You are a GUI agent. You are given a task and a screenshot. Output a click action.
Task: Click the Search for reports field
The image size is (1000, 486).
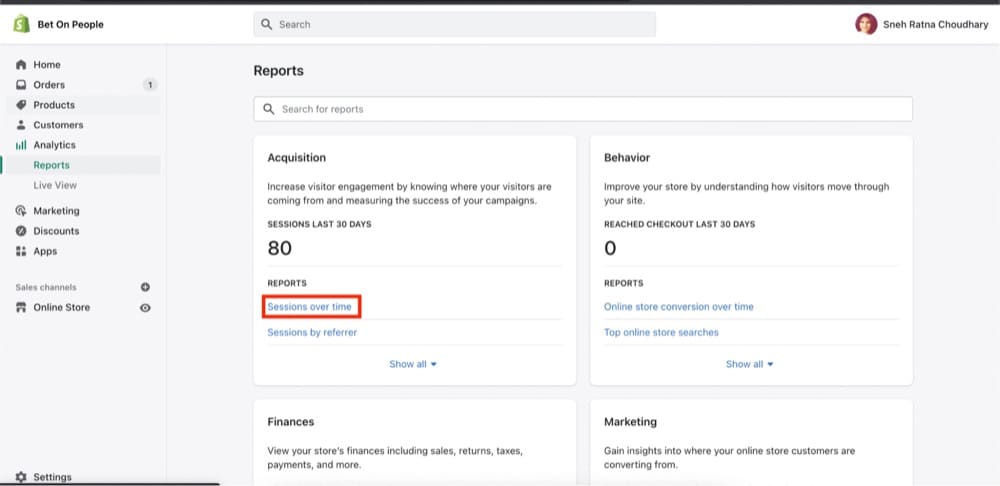click(x=583, y=109)
